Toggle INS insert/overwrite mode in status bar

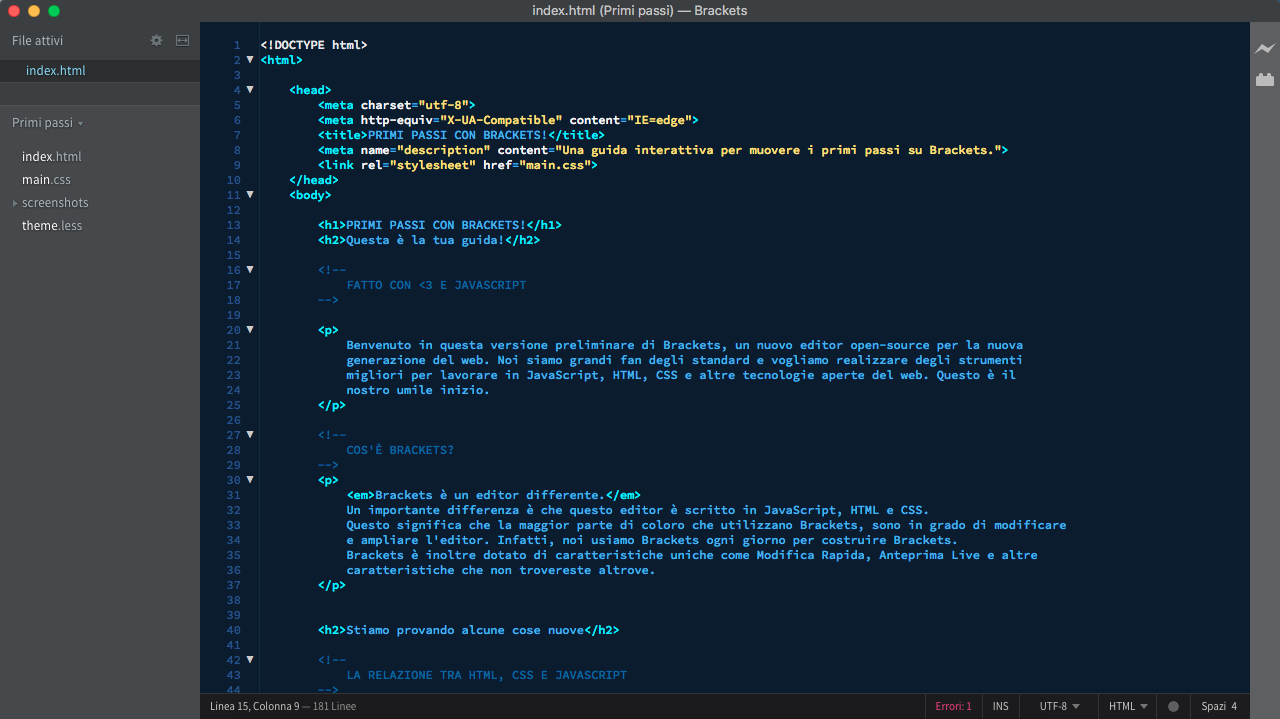pos(1000,706)
